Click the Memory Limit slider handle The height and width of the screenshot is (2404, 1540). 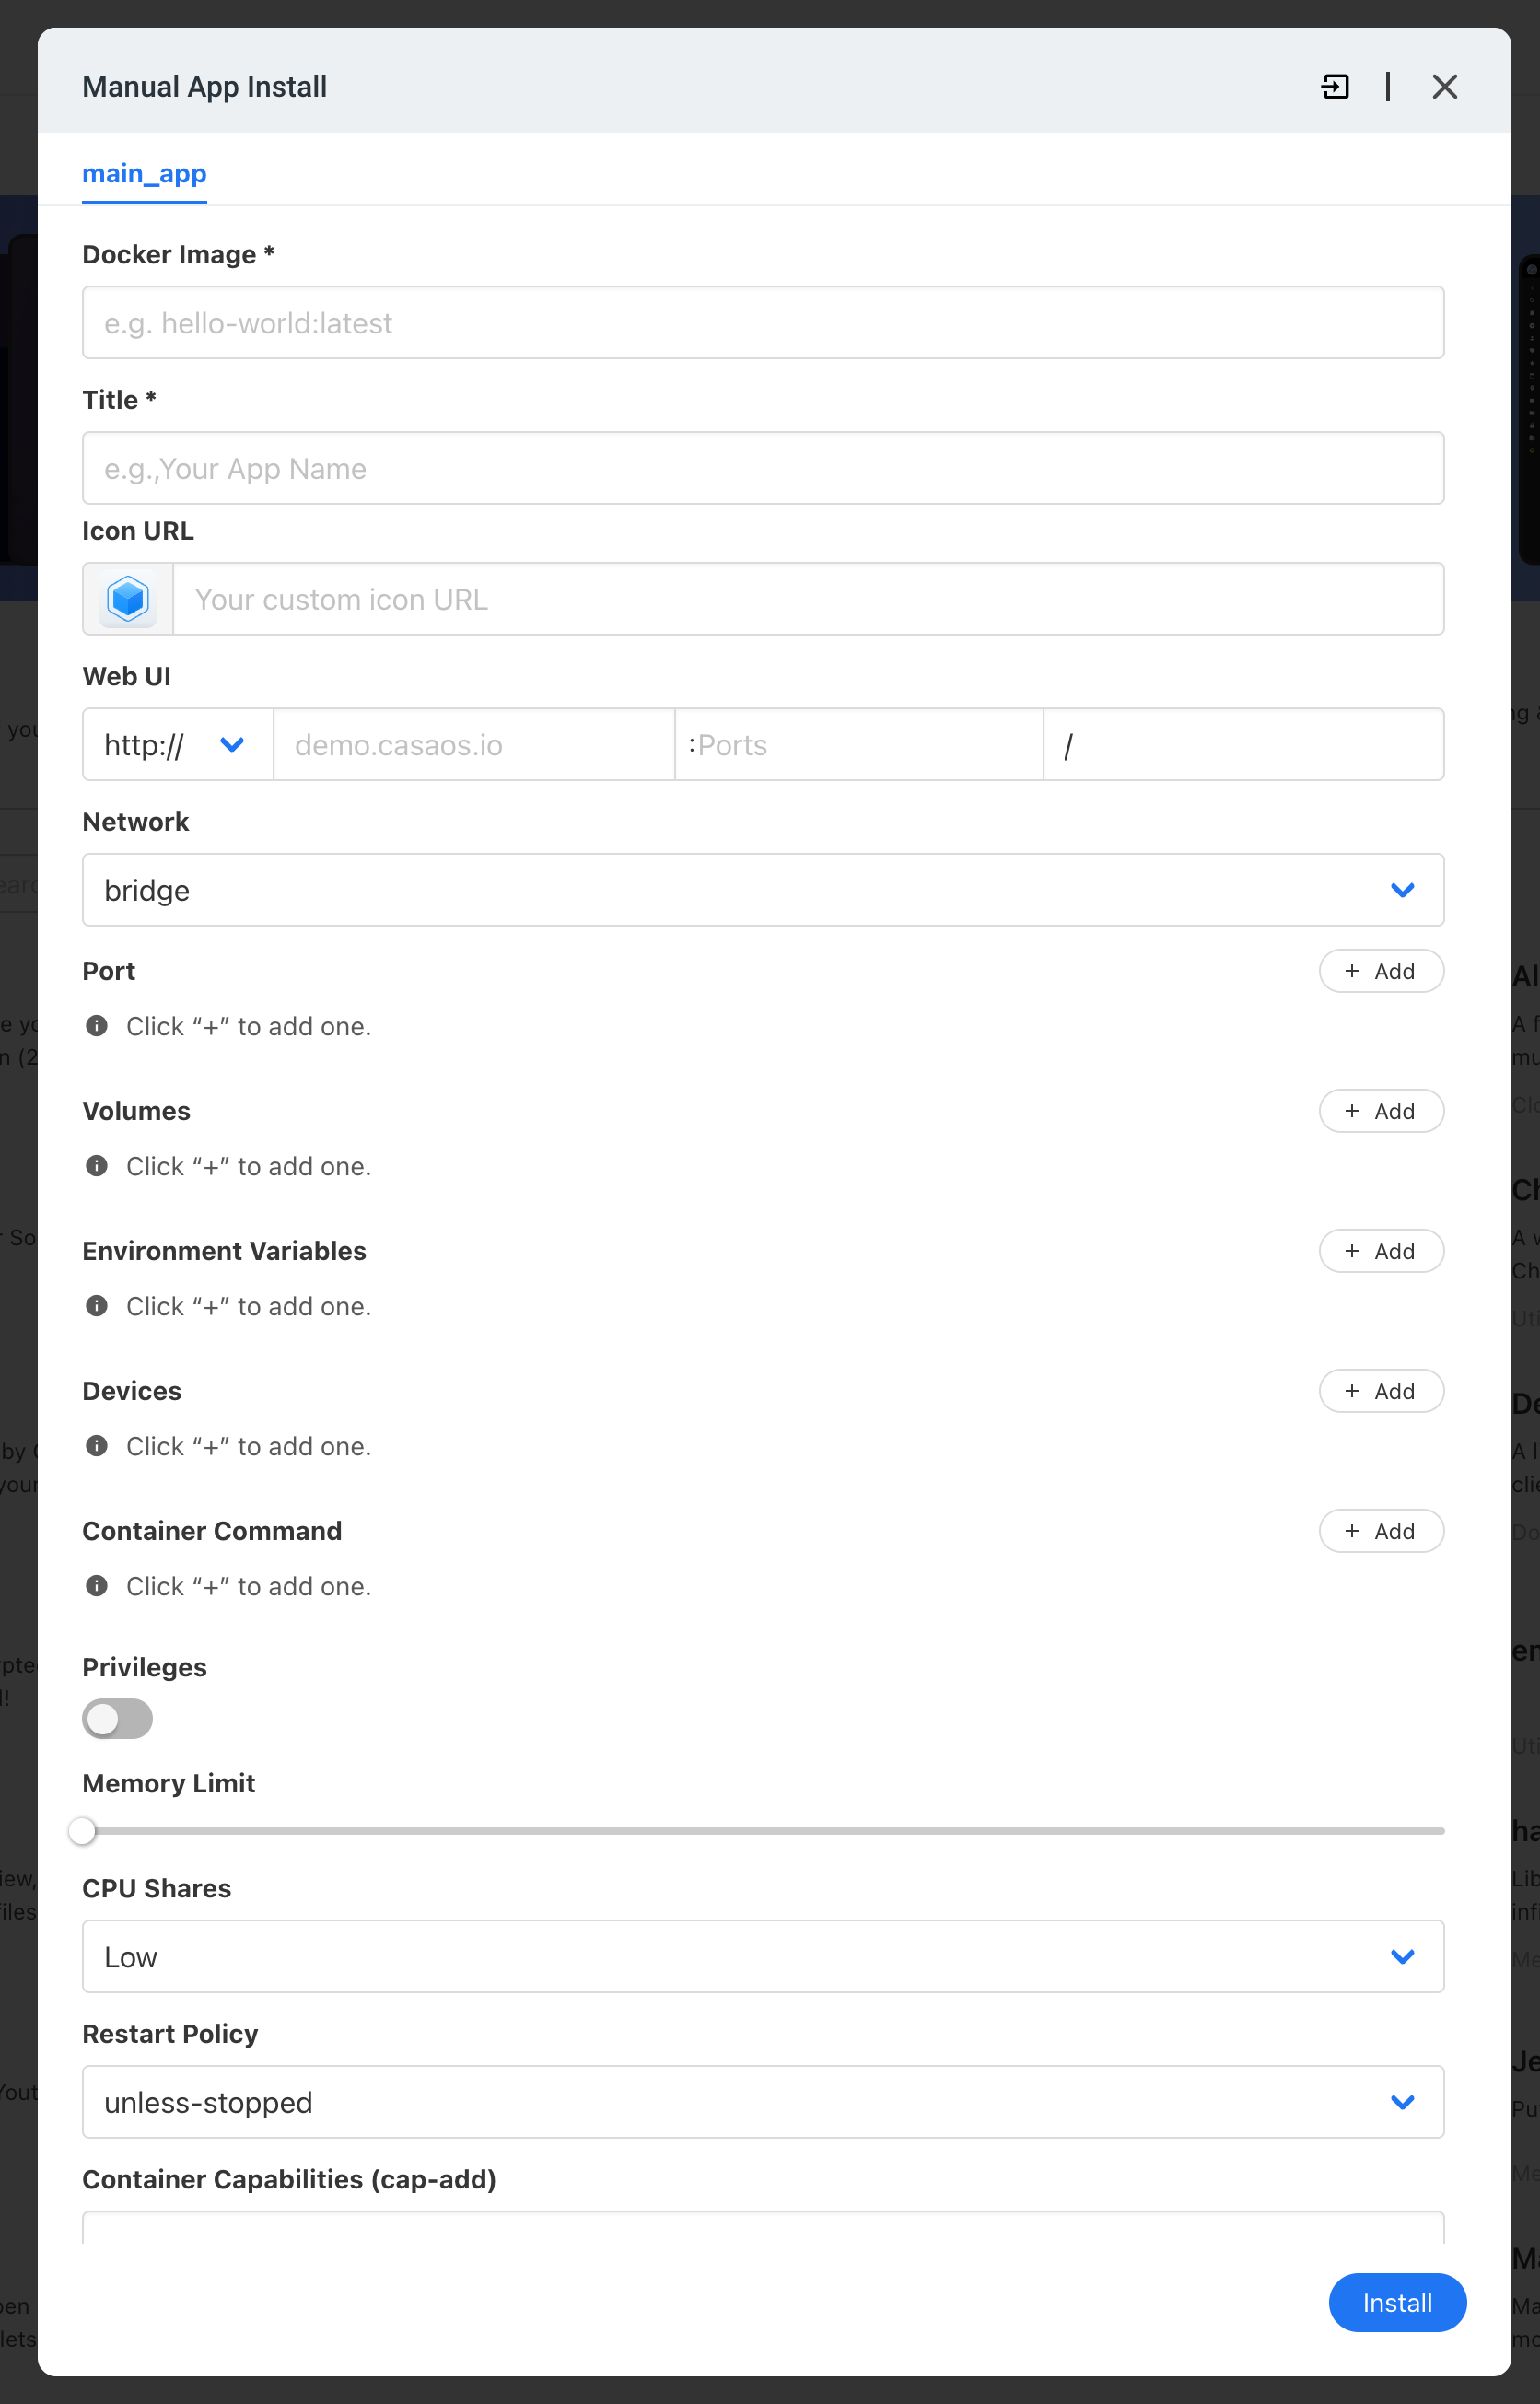(x=83, y=1831)
